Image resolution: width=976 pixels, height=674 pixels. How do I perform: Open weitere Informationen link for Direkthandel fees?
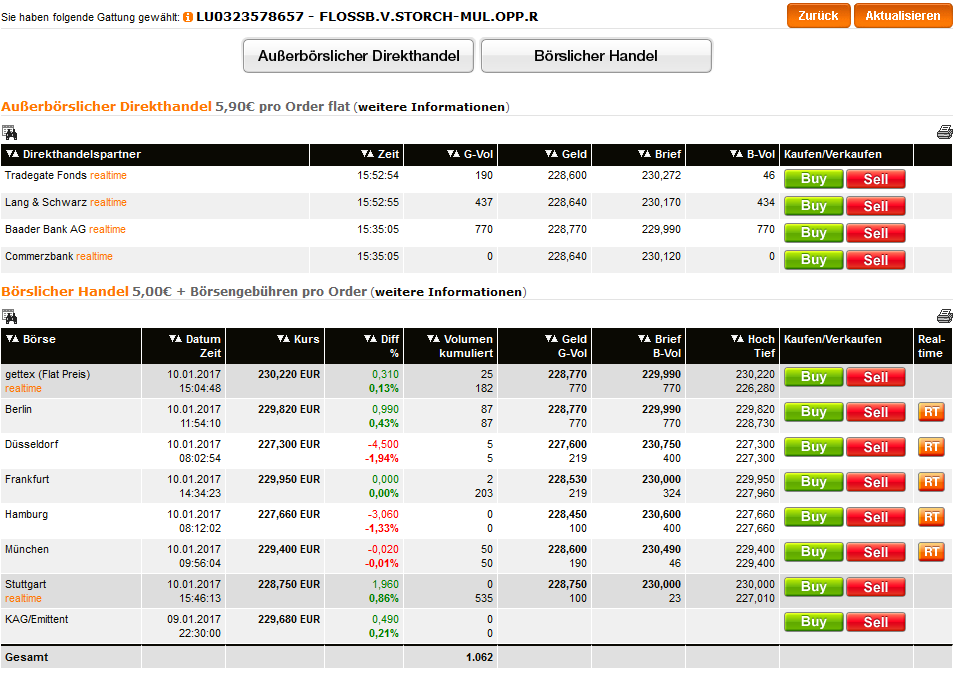pyautogui.click(x=432, y=107)
